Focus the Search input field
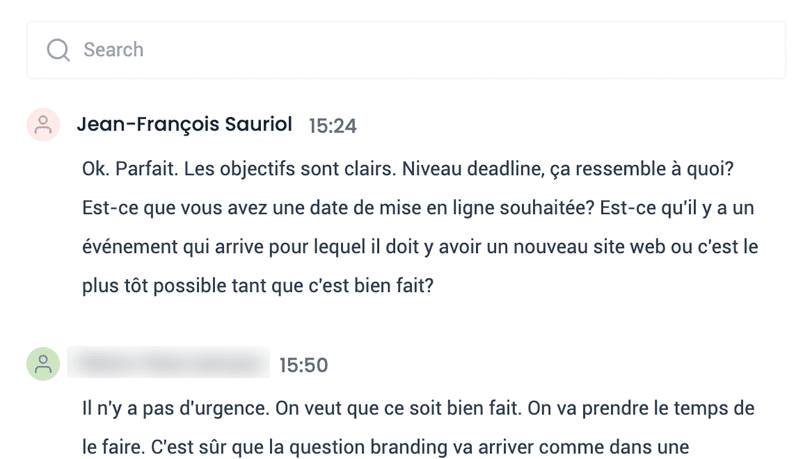This screenshot has width=810, height=459. click(400, 50)
